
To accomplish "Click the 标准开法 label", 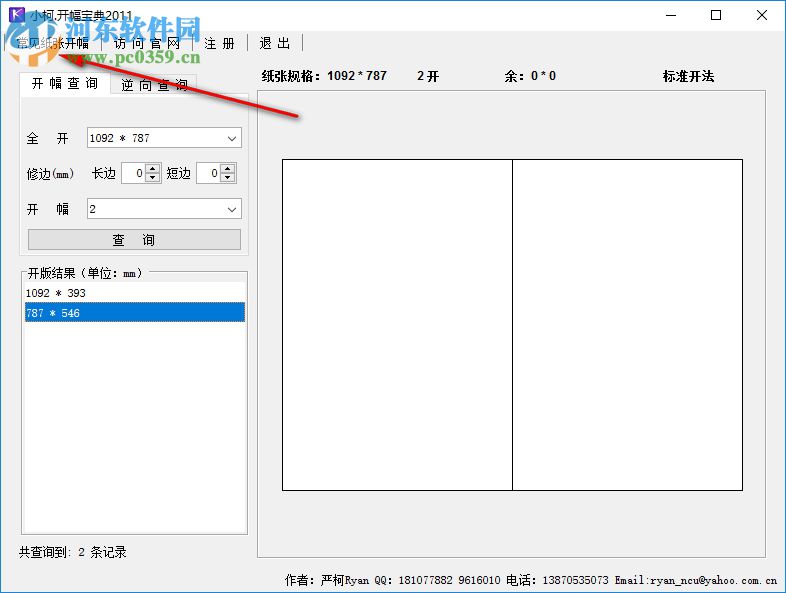I will [x=688, y=76].
